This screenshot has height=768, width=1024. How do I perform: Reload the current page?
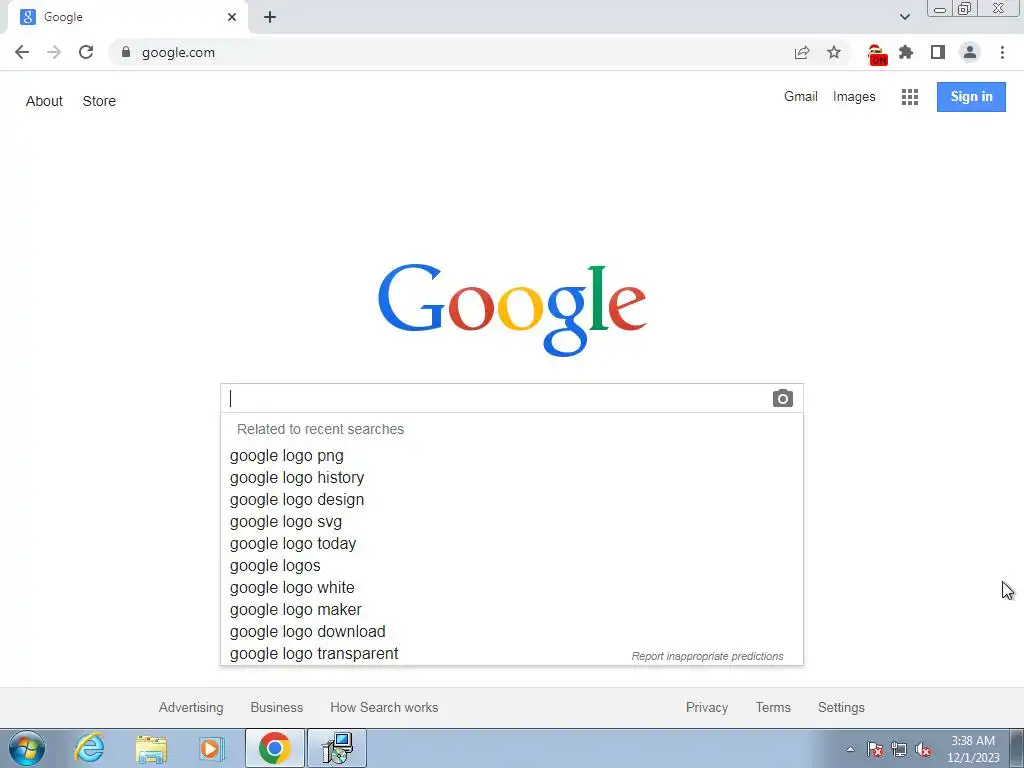click(x=86, y=52)
